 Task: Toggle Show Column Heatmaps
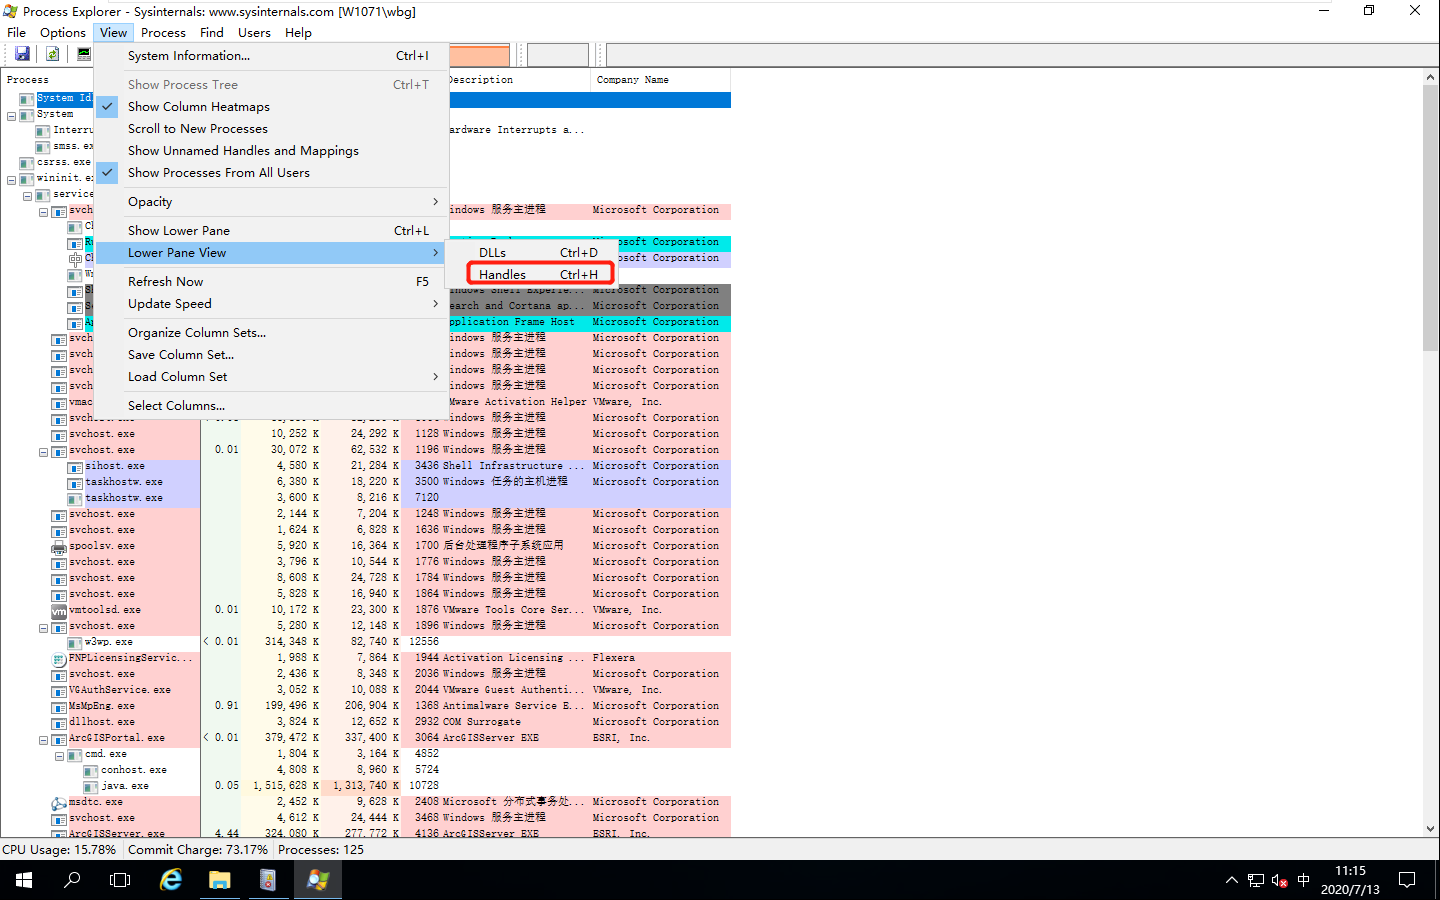pos(272,107)
